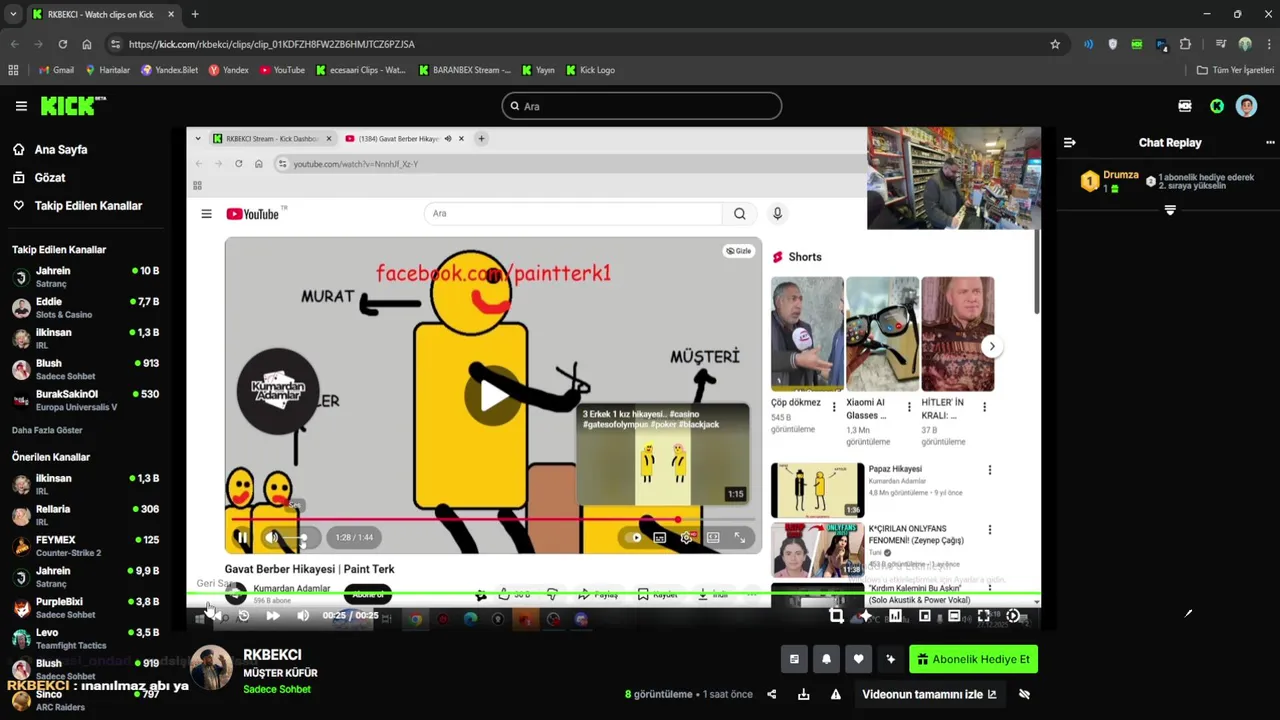This screenshot has width=1280, height=720.
Task: Go to Chrome home page icon
Action: point(87,44)
